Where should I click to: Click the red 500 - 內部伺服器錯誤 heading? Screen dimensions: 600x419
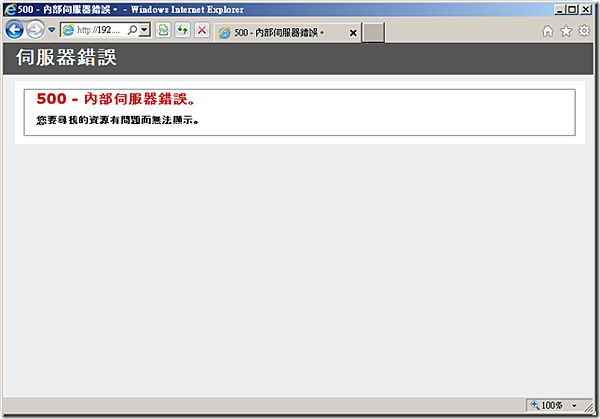tap(116, 99)
